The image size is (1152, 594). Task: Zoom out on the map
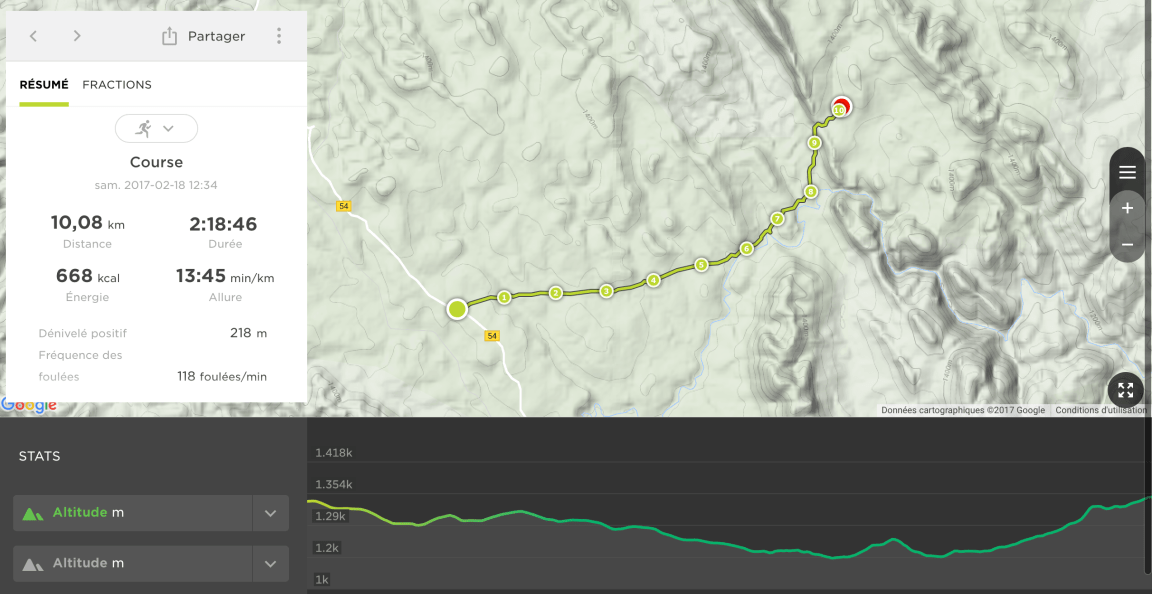tap(1127, 244)
